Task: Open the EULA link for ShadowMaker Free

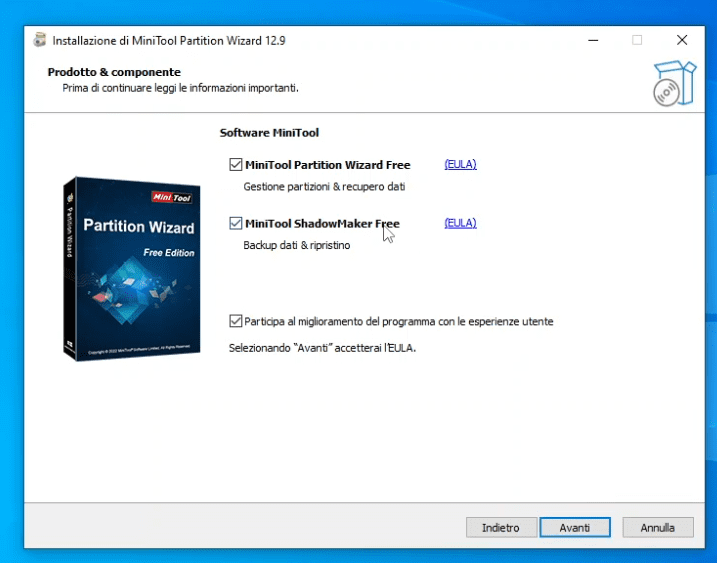Action: click(460, 224)
